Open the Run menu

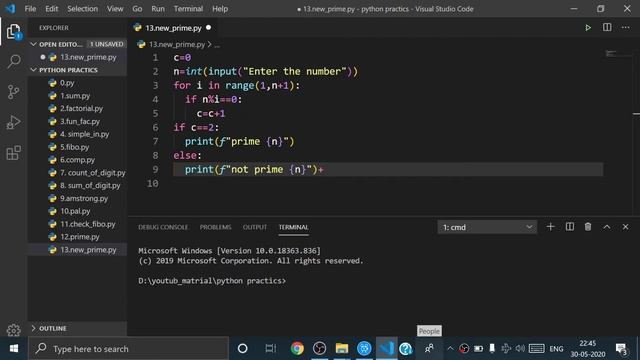click(x=158, y=9)
